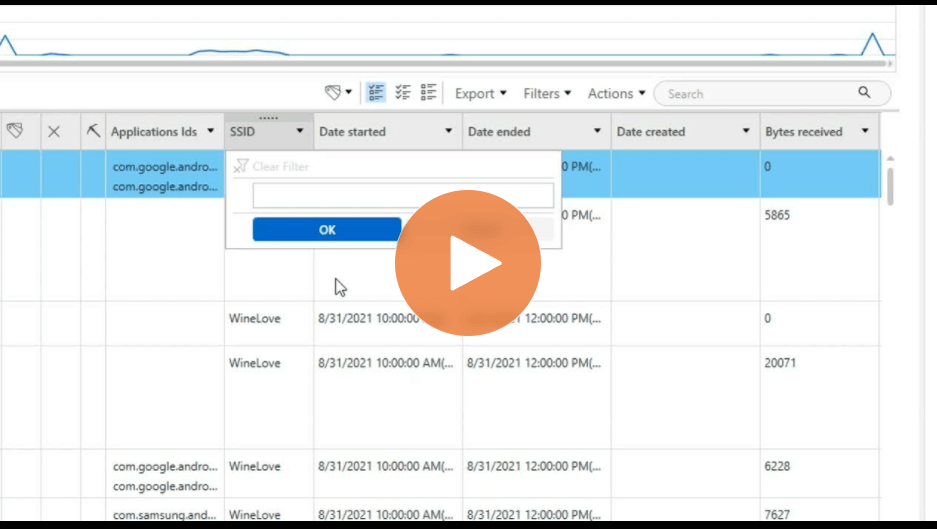Expand the SSID column filter dropdown
The height and width of the screenshot is (529, 937).
tap(300, 131)
